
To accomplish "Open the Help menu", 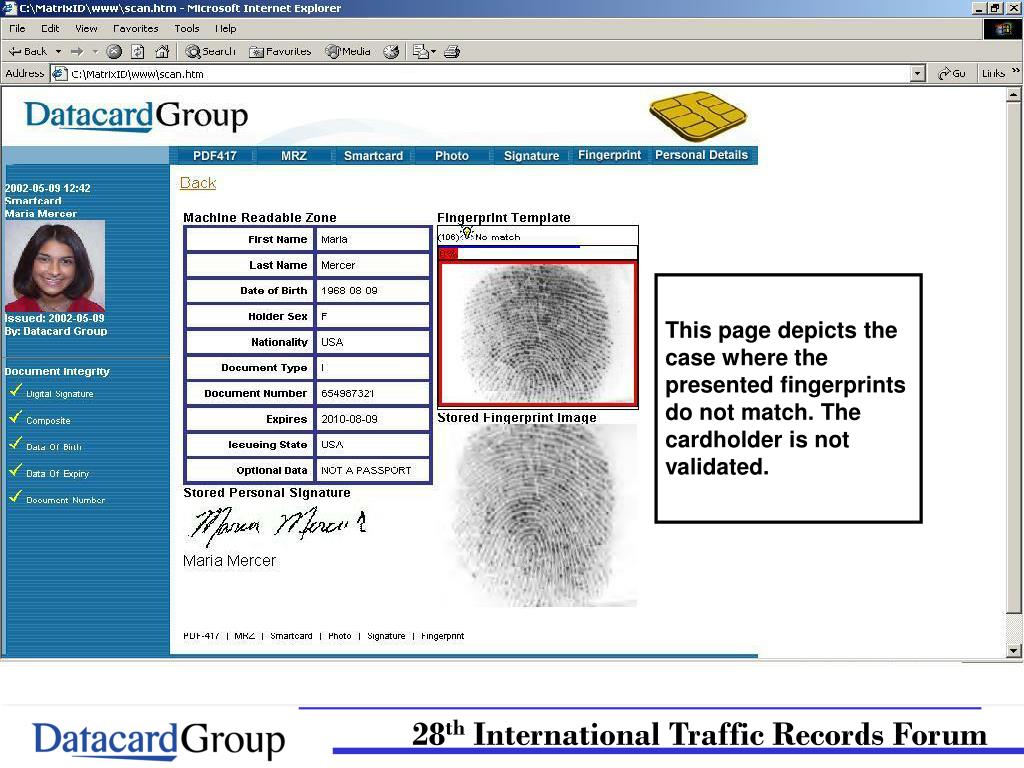I will click(x=225, y=29).
